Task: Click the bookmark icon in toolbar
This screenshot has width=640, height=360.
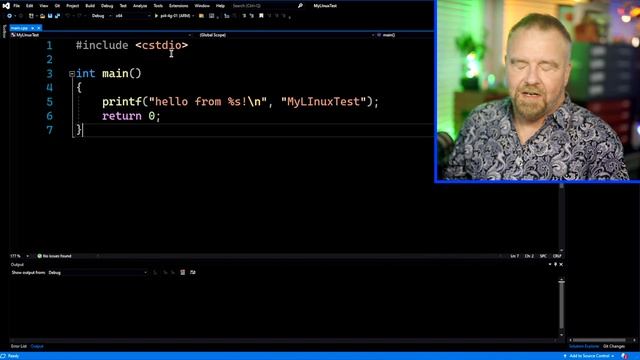Action: coord(261,16)
